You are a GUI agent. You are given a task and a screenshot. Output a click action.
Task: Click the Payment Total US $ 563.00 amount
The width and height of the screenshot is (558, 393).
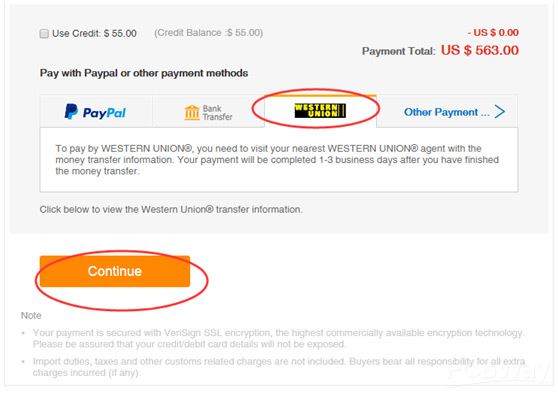[x=479, y=50]
